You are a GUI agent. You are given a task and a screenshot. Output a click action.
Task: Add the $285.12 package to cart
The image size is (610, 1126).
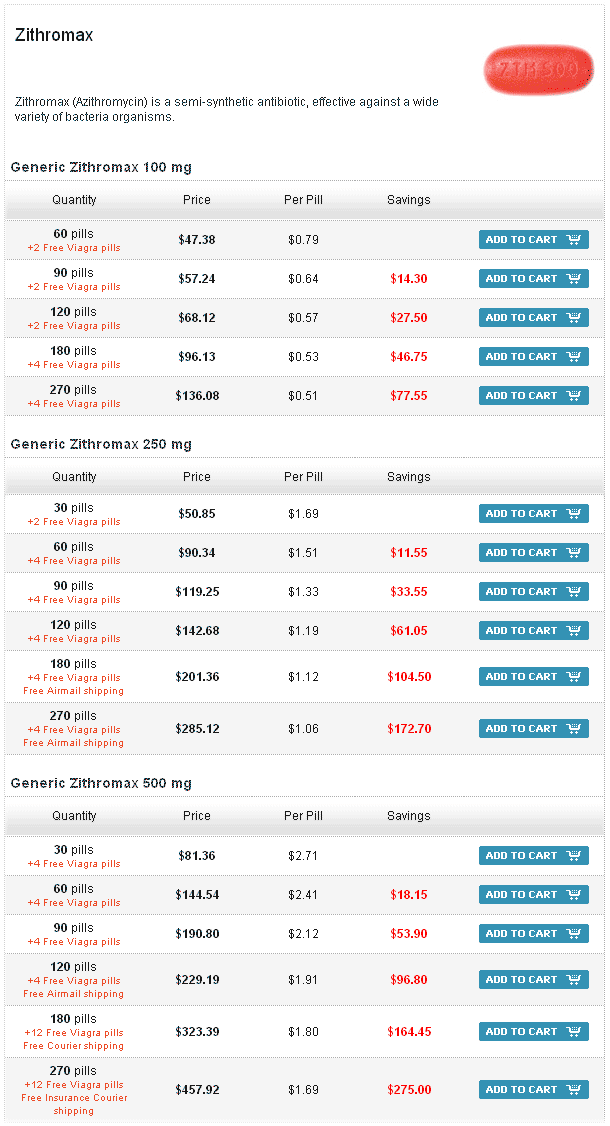[x=533, y=729]
